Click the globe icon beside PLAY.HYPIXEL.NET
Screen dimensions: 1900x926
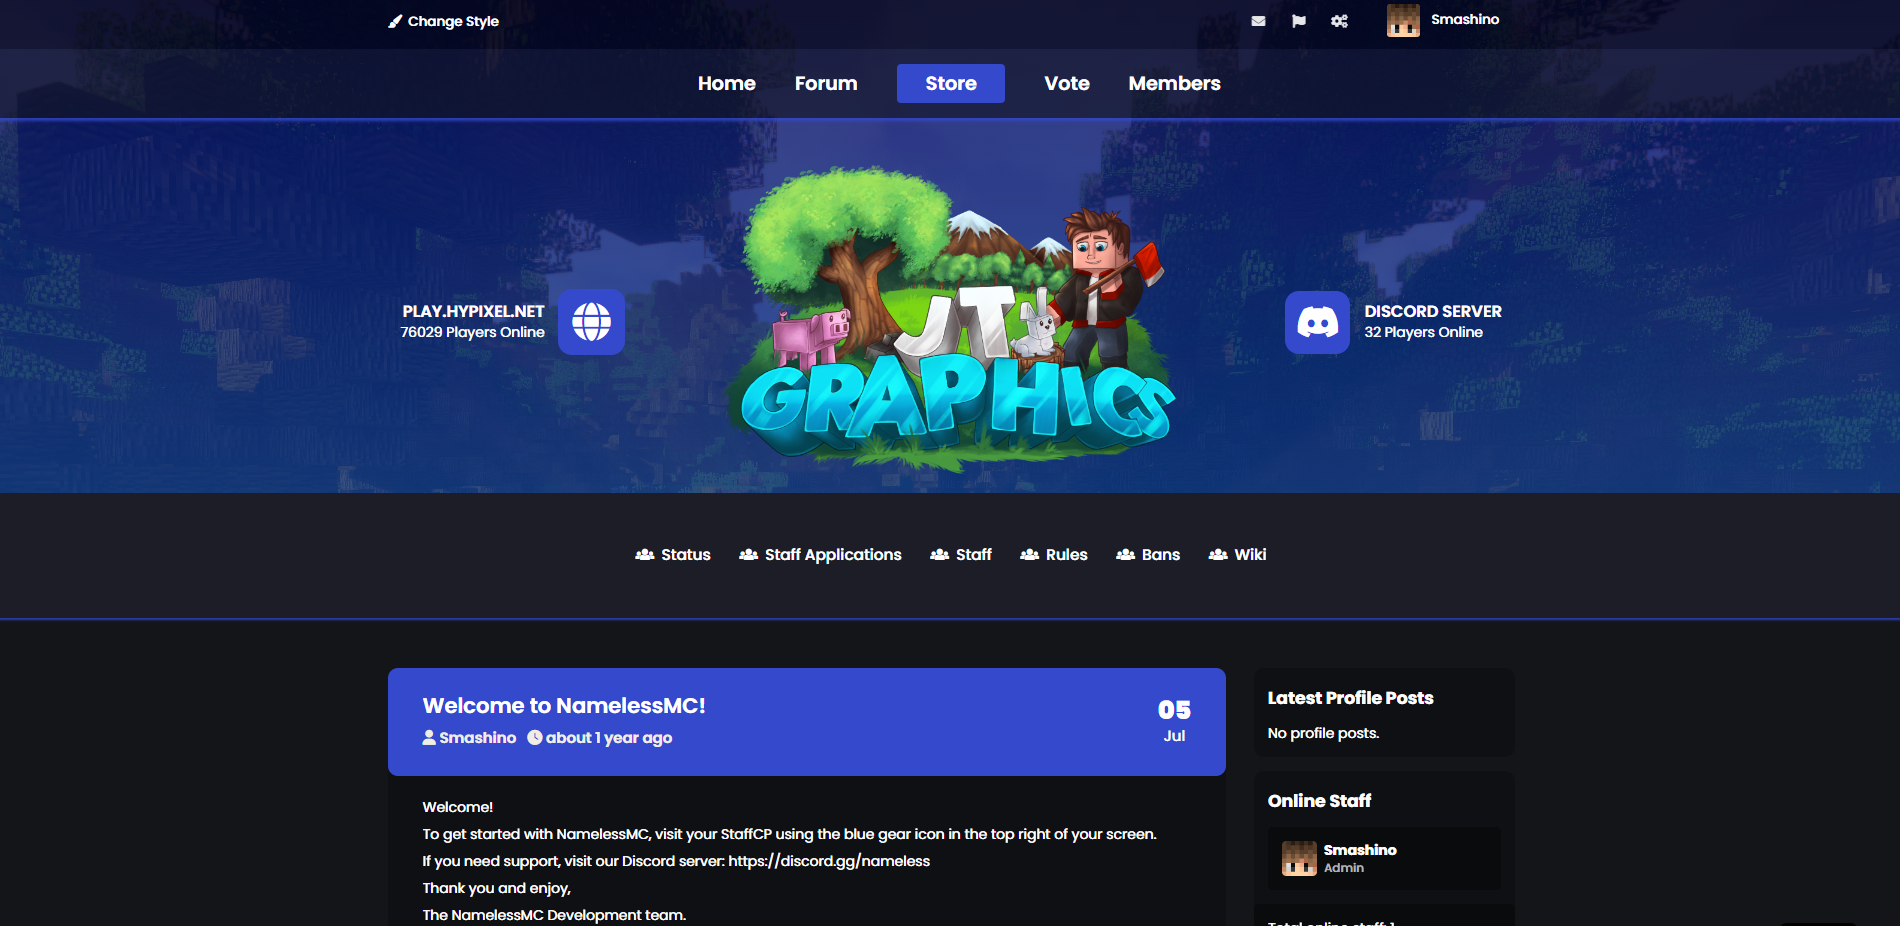(591, 322)
